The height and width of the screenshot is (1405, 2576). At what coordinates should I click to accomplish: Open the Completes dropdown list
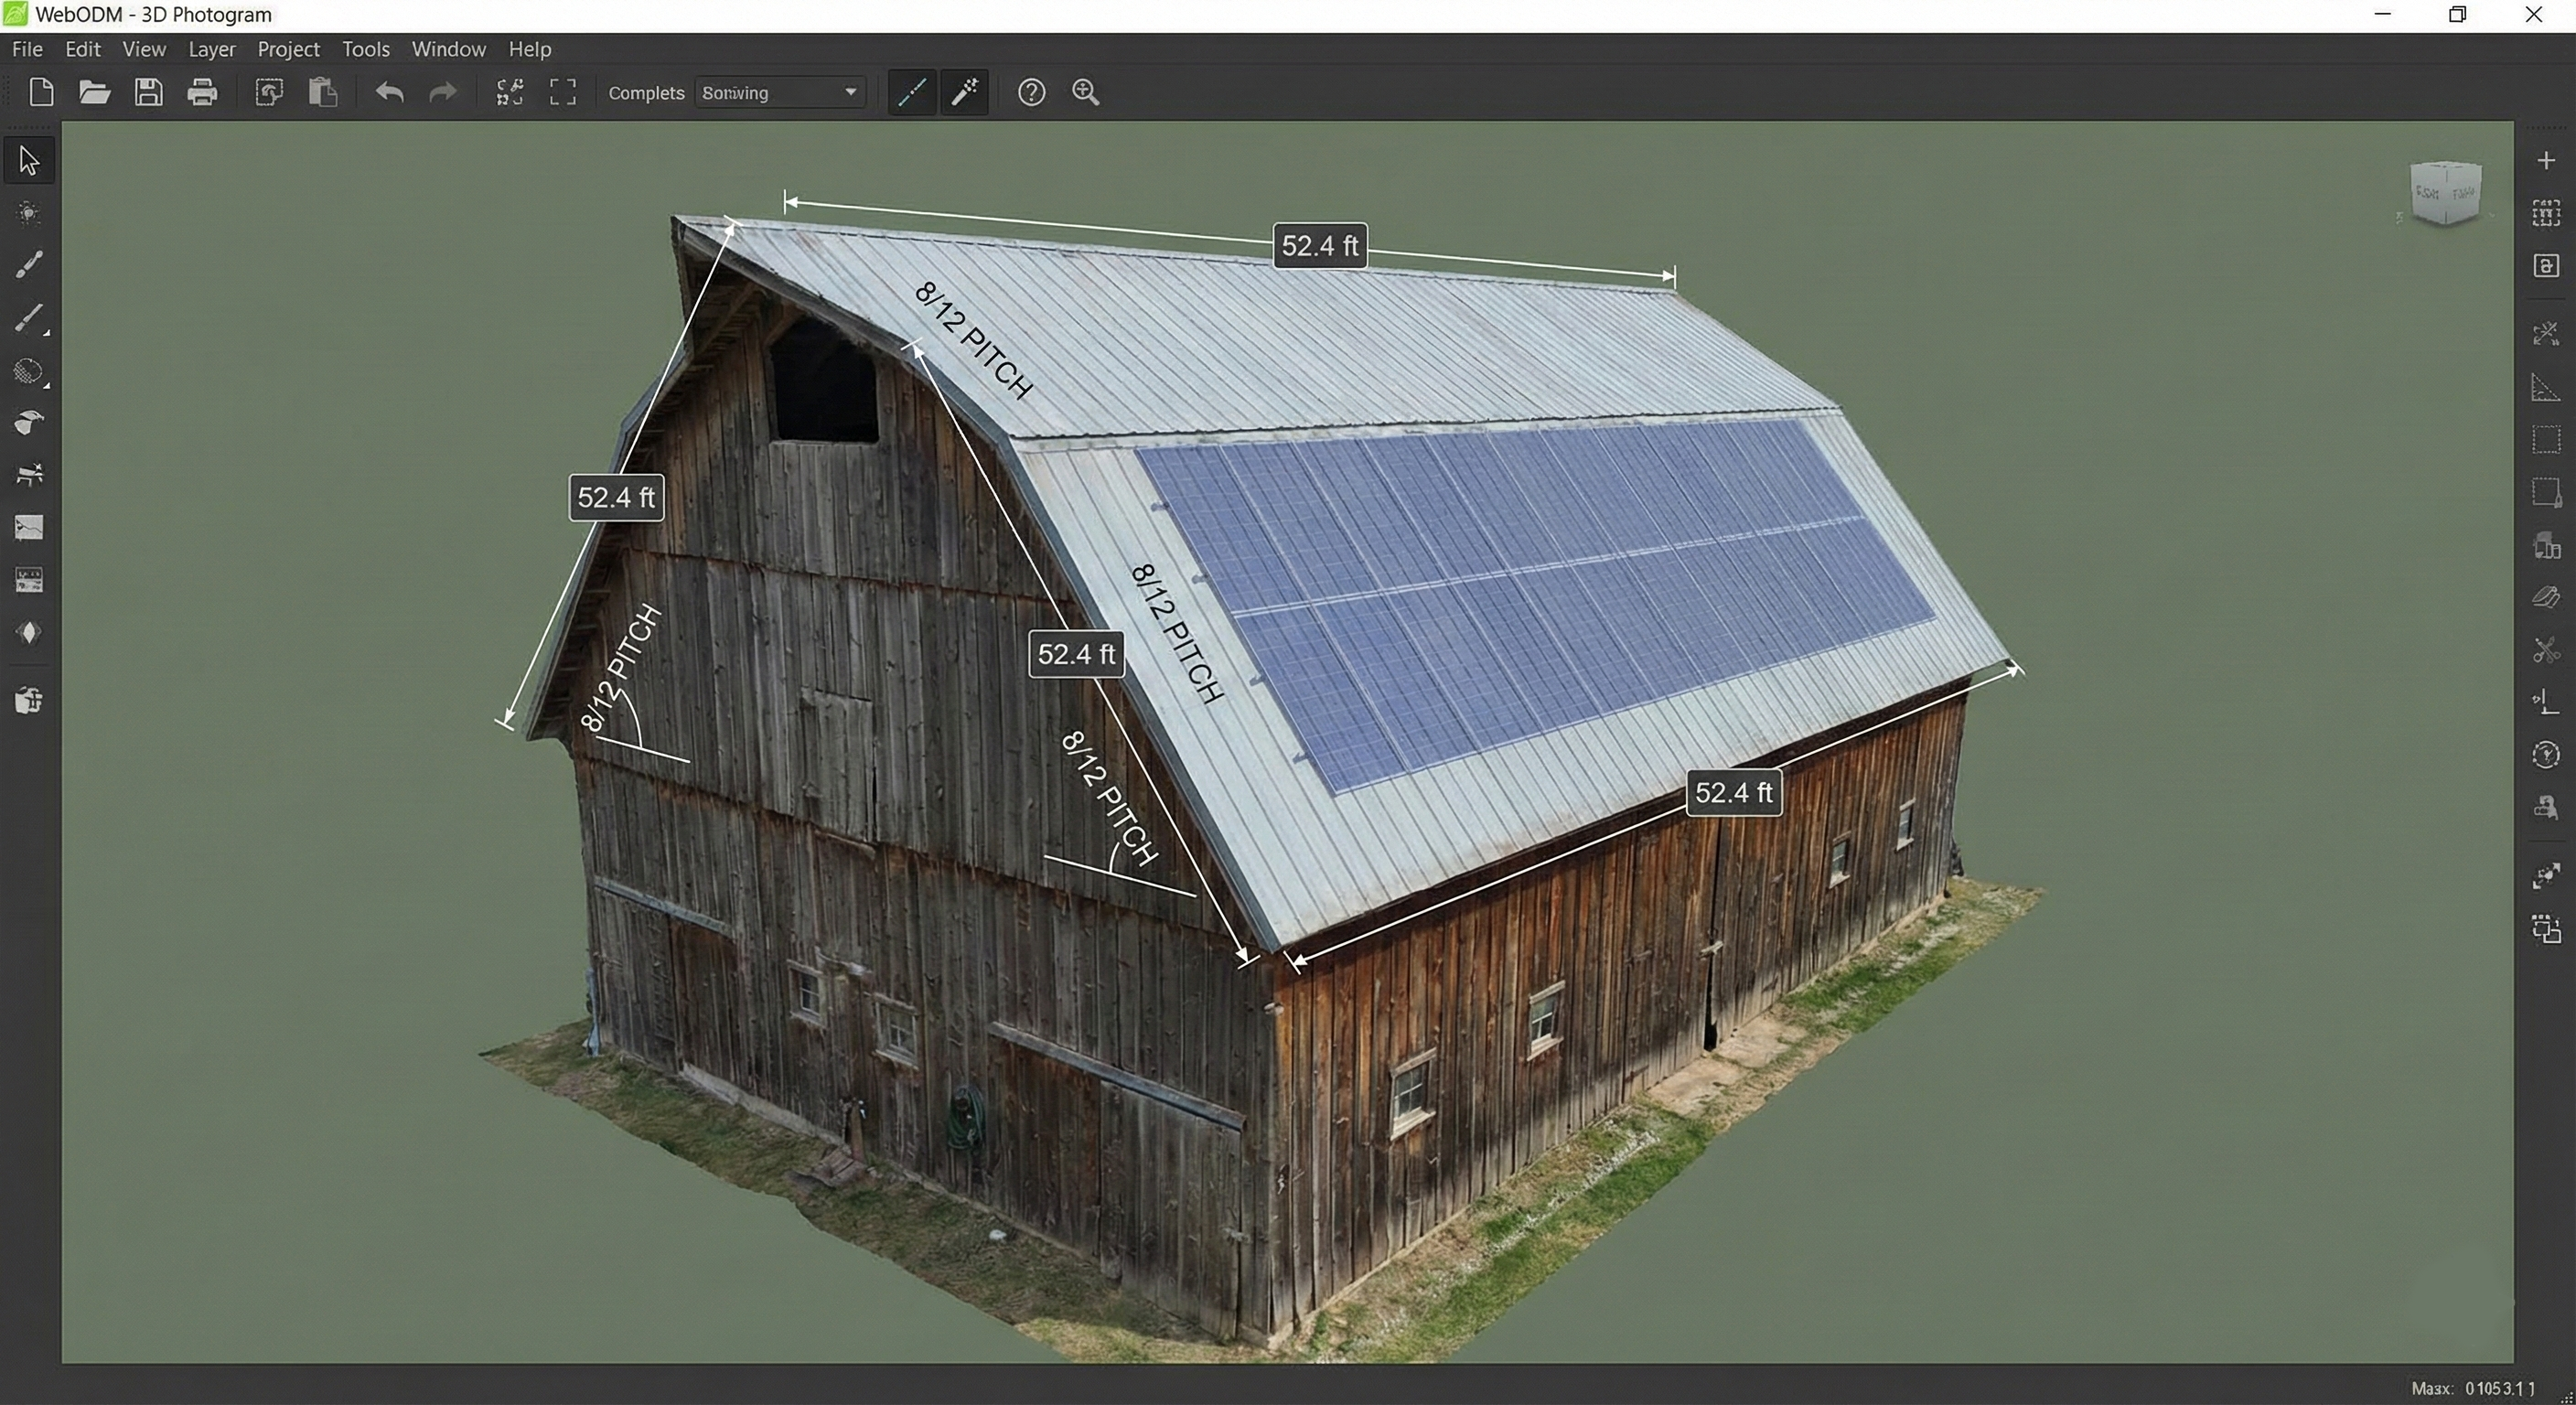click(x=780, y=93)
